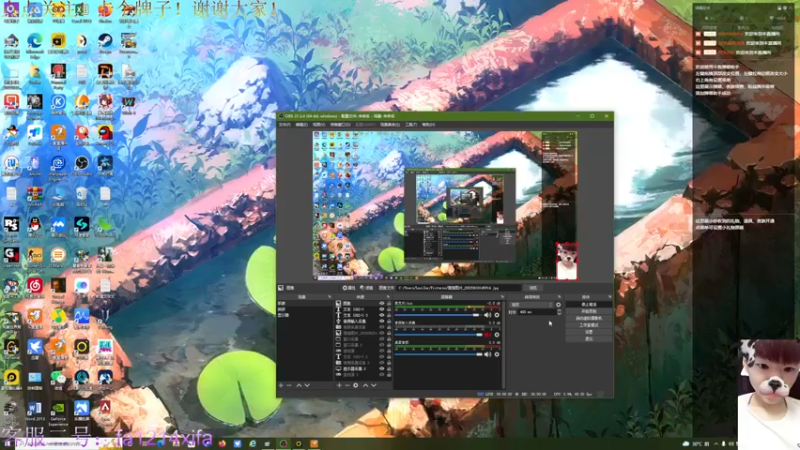Click Filters icon in source toolbar
Image resolution: width=800 pixels, height=450 pixels.
click(x=366, y=288)
